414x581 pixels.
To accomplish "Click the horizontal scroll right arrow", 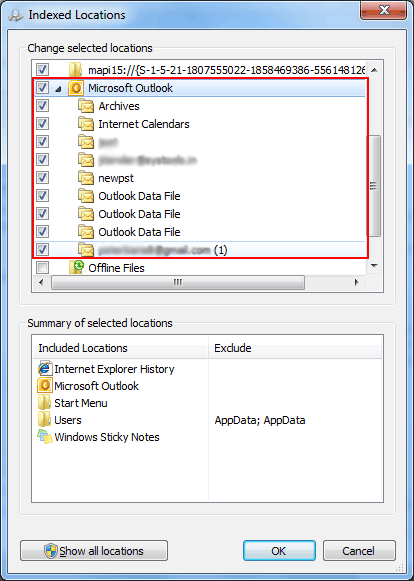I will point(357,283).
